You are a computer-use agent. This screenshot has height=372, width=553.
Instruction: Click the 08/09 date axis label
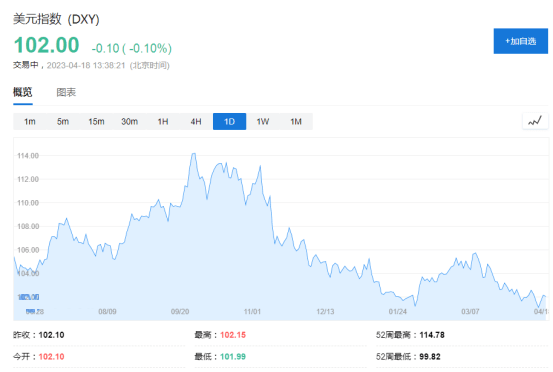107,312
